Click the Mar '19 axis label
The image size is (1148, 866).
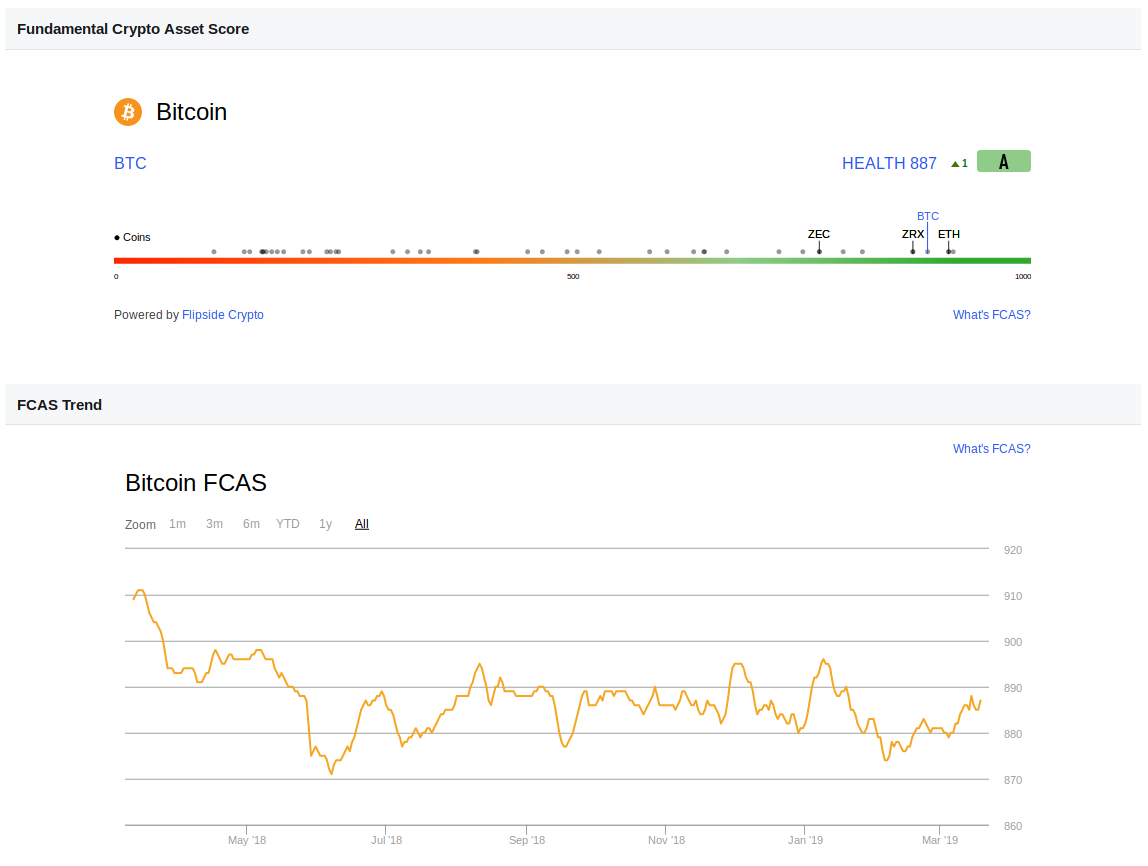[939, 840]
